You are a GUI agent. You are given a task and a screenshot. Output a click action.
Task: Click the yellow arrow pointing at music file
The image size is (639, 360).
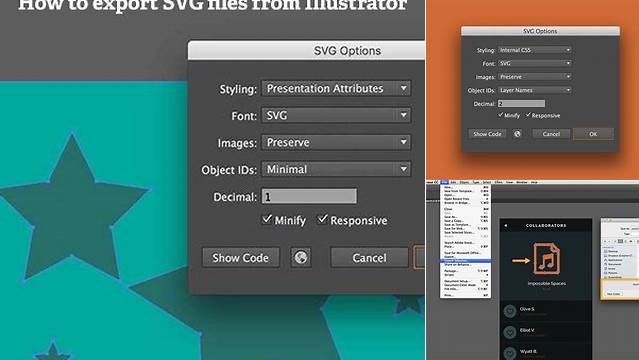520,260
